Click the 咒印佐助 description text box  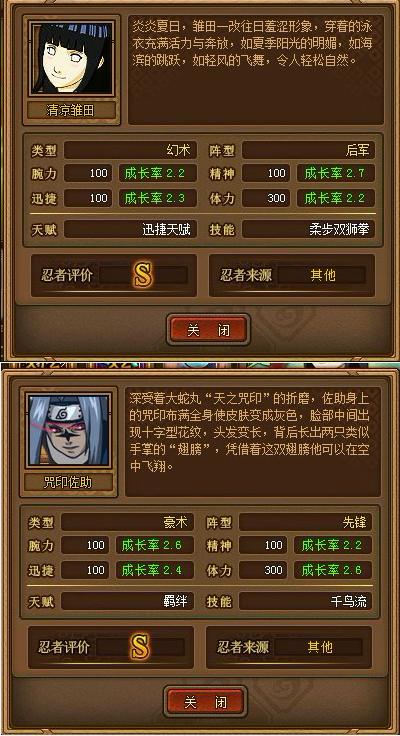(253, 441)
